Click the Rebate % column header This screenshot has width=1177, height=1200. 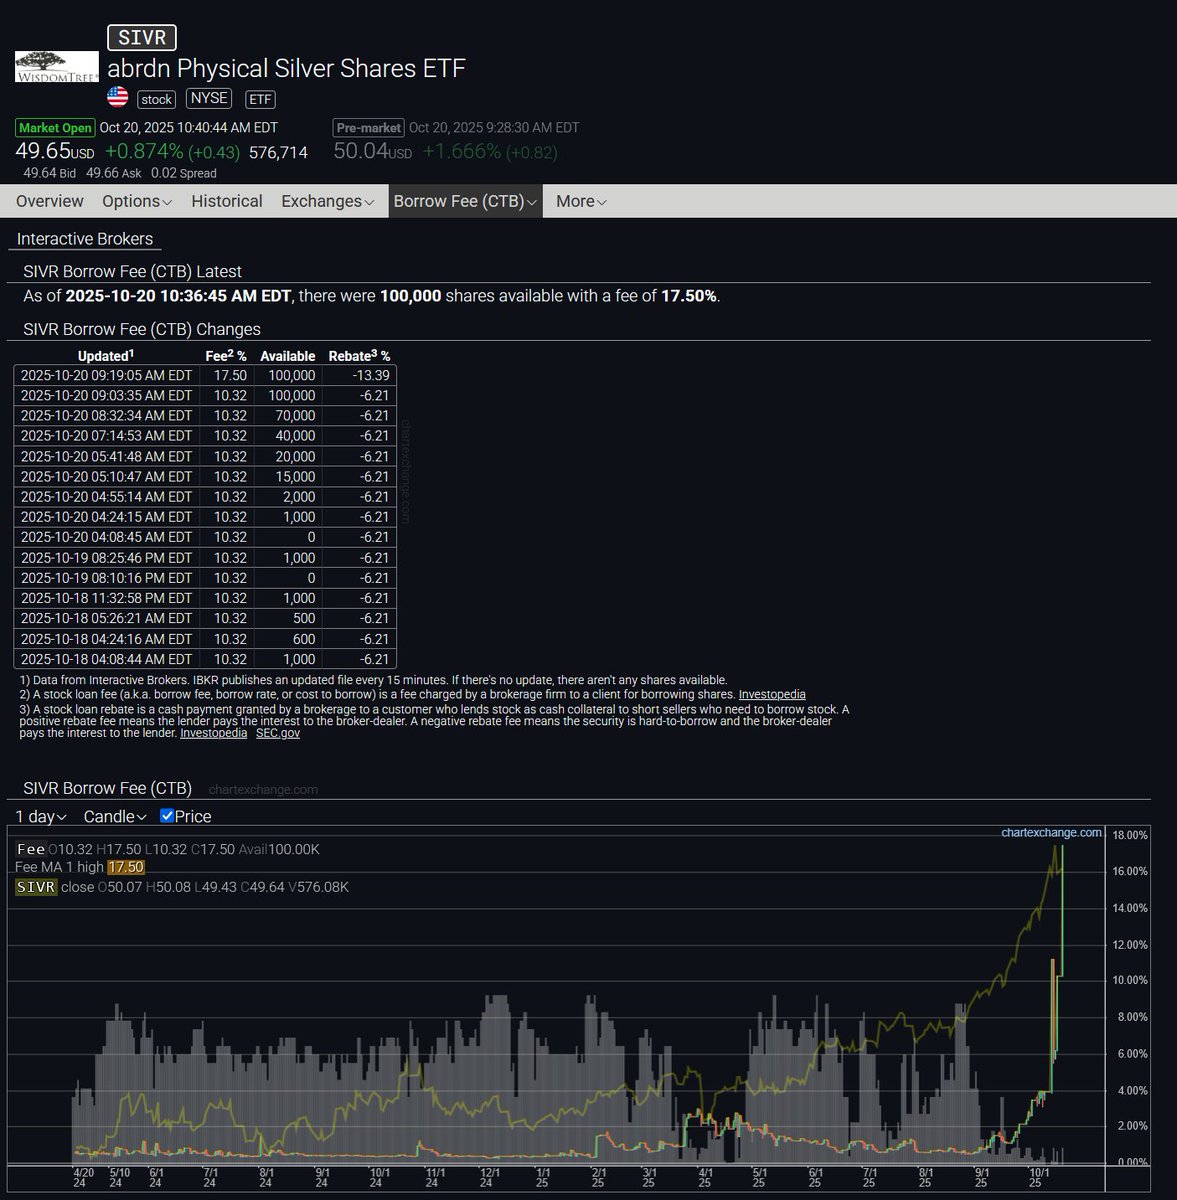pos(360,356)
